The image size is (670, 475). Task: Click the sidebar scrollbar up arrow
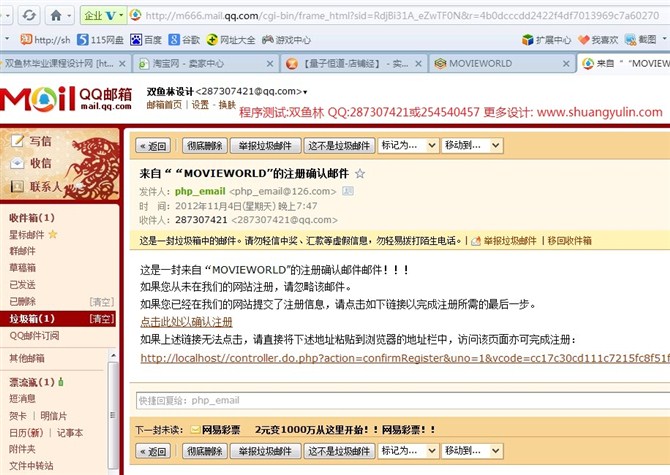(x=113, y=355)
